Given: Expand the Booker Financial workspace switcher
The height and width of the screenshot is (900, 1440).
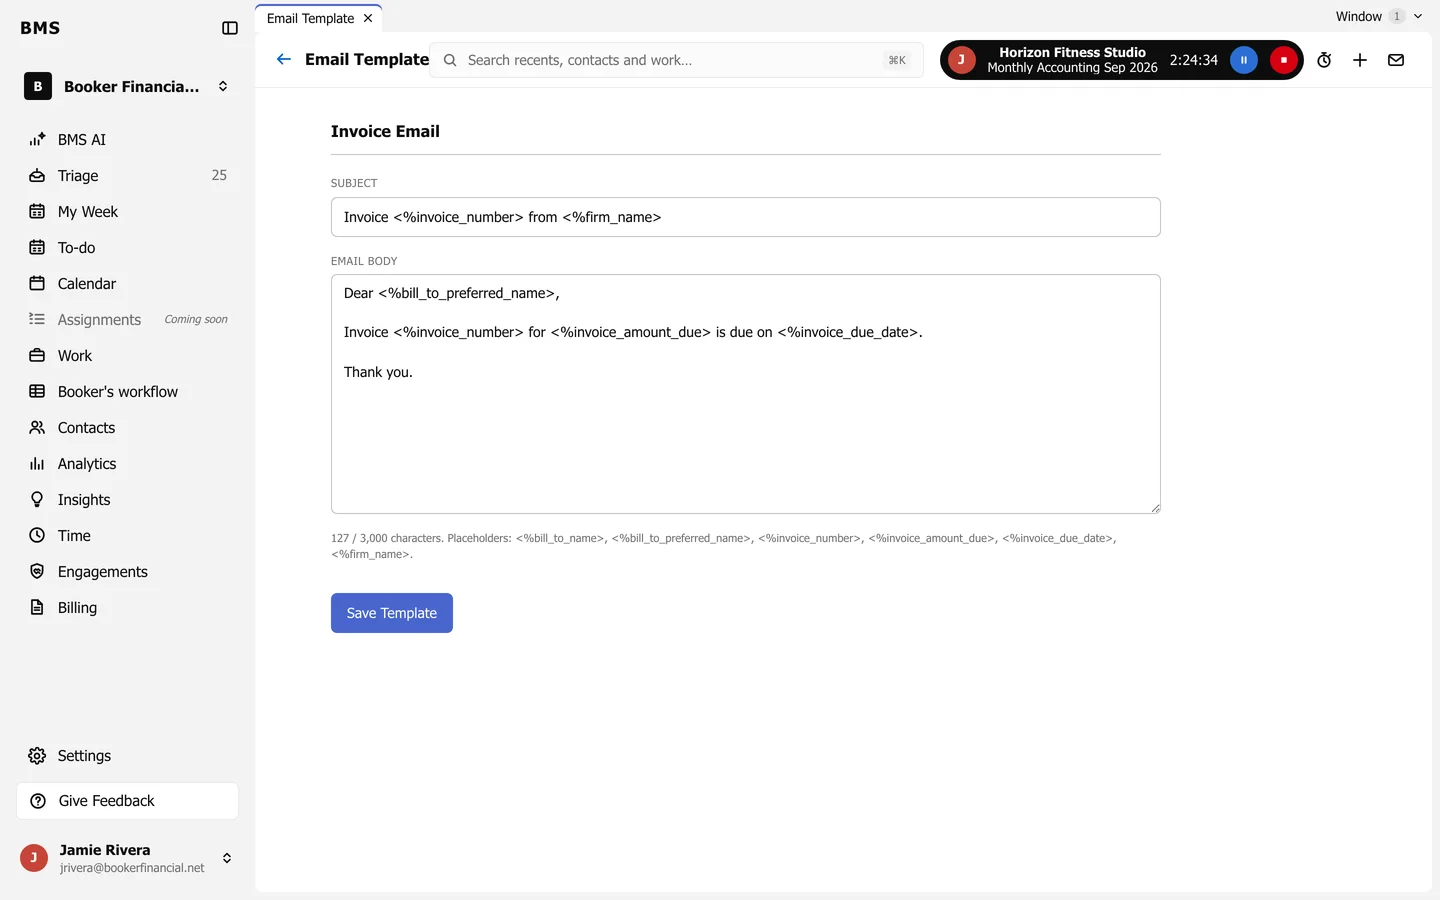Looking at the screenshot, I should point(127,87).
